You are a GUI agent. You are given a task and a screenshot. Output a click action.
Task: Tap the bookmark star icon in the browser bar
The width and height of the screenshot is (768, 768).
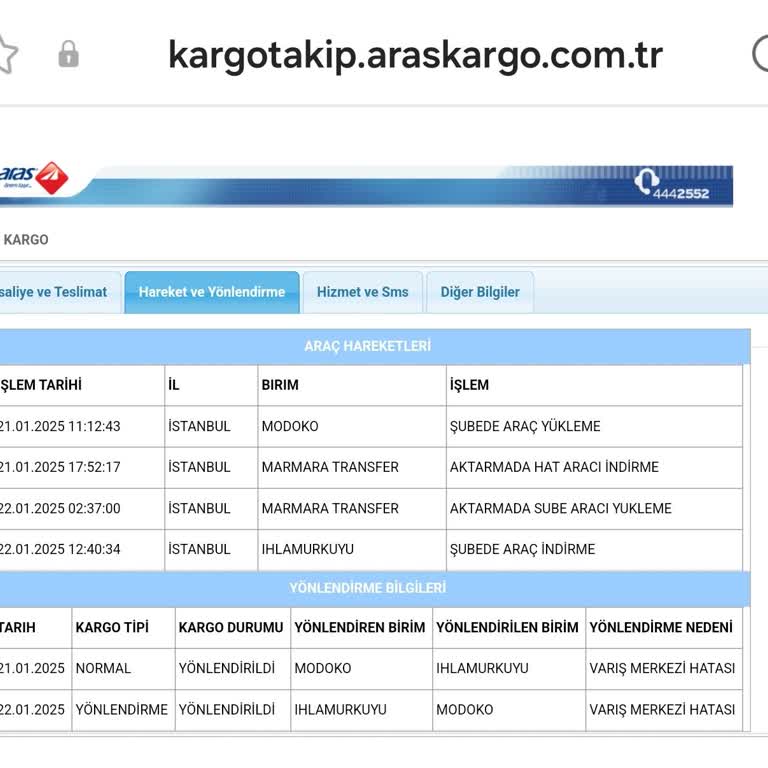(7, 54)
